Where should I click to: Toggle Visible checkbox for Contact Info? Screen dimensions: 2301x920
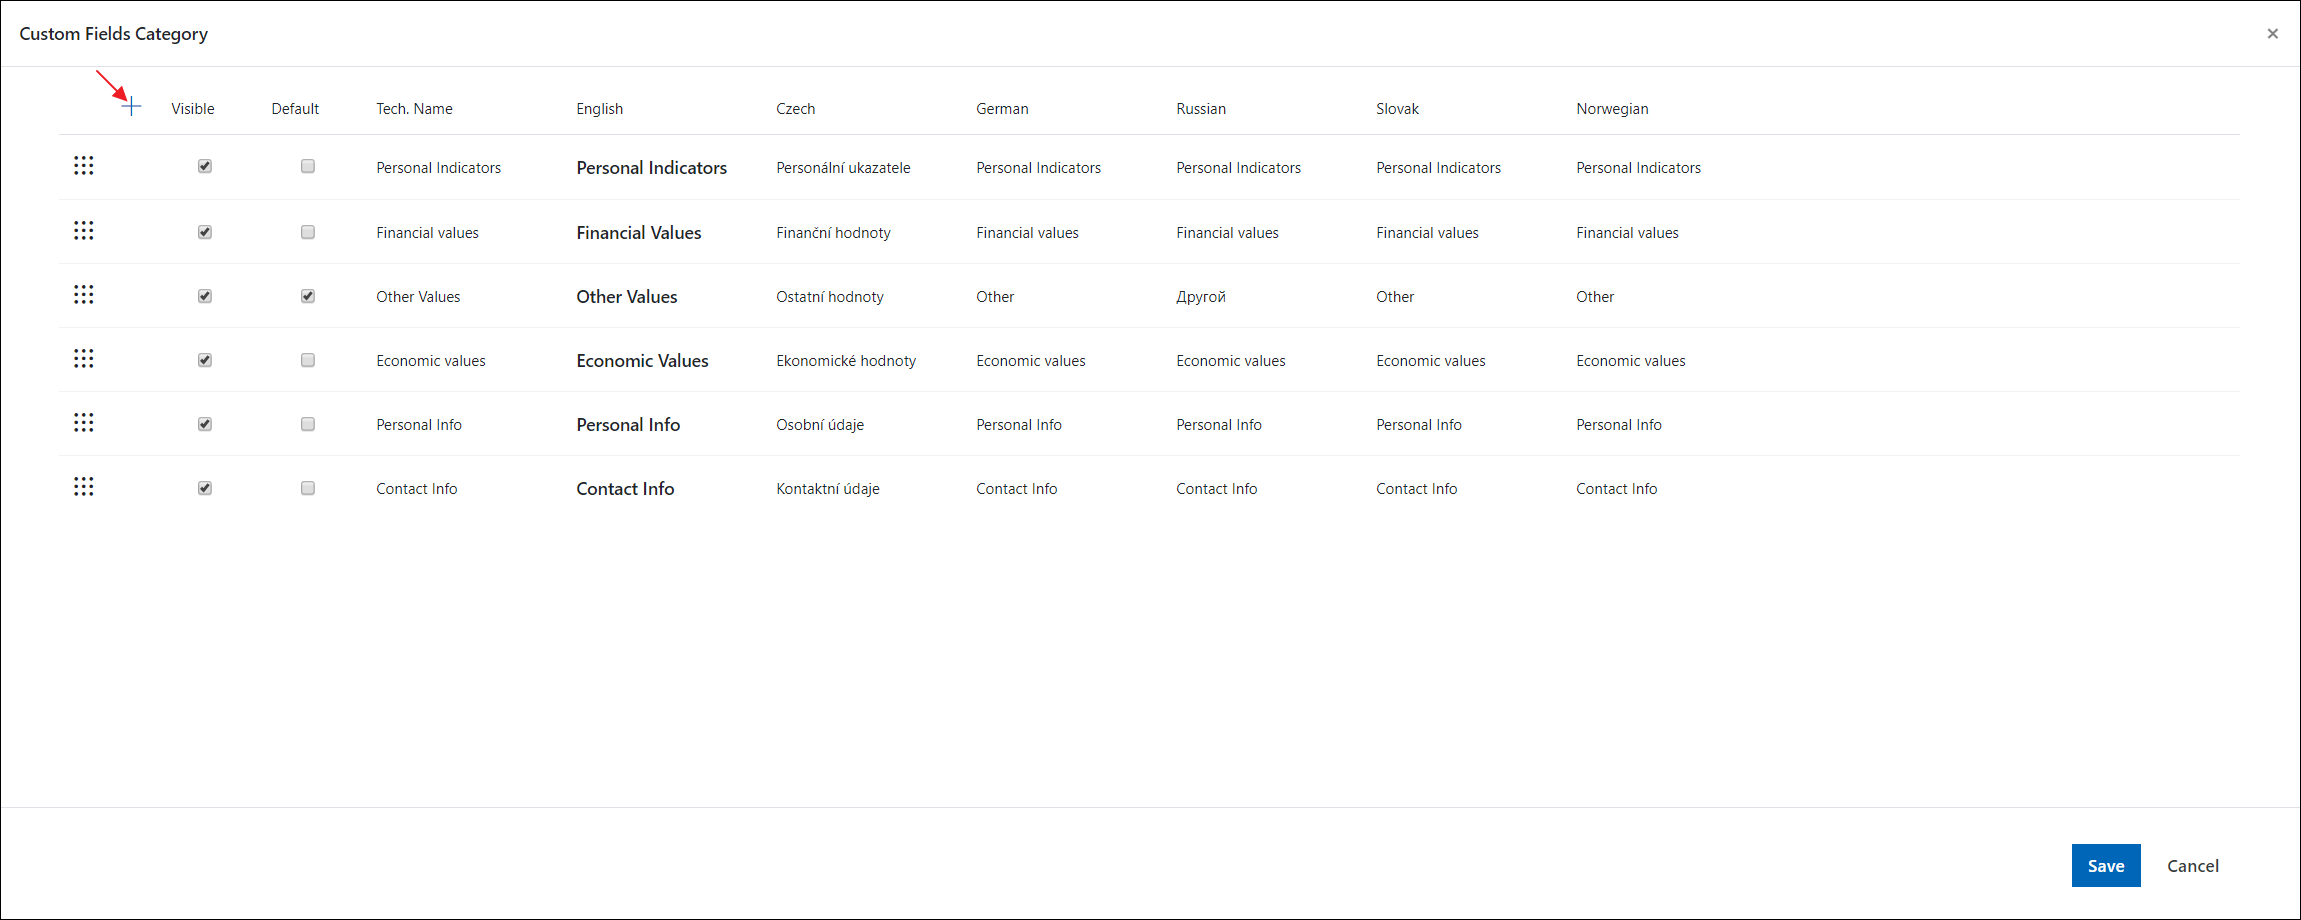(205, 488)
